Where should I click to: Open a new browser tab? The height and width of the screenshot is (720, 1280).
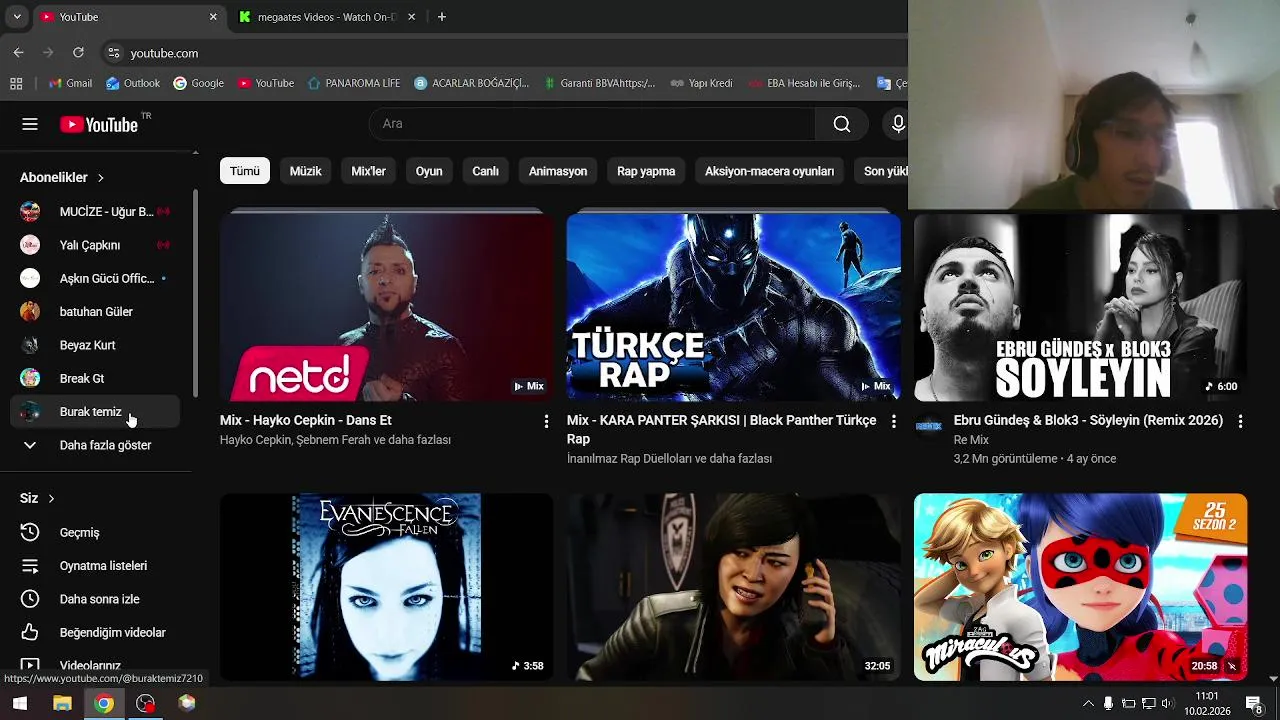(442, 17)
